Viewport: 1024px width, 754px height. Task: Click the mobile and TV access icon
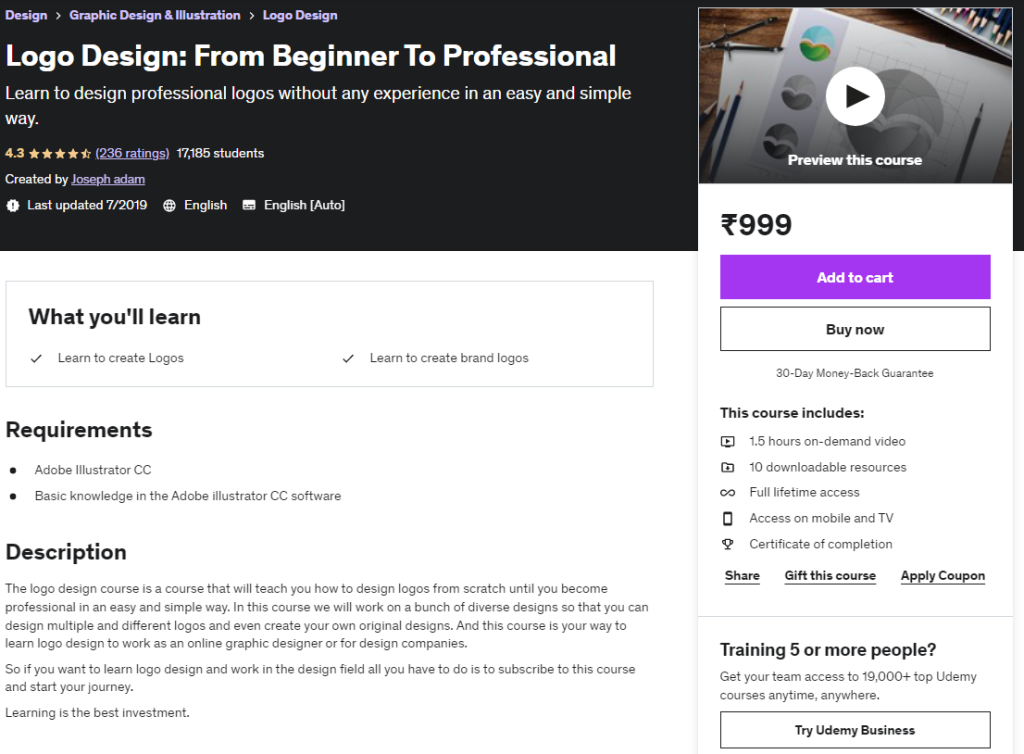[x=727, y=518]
